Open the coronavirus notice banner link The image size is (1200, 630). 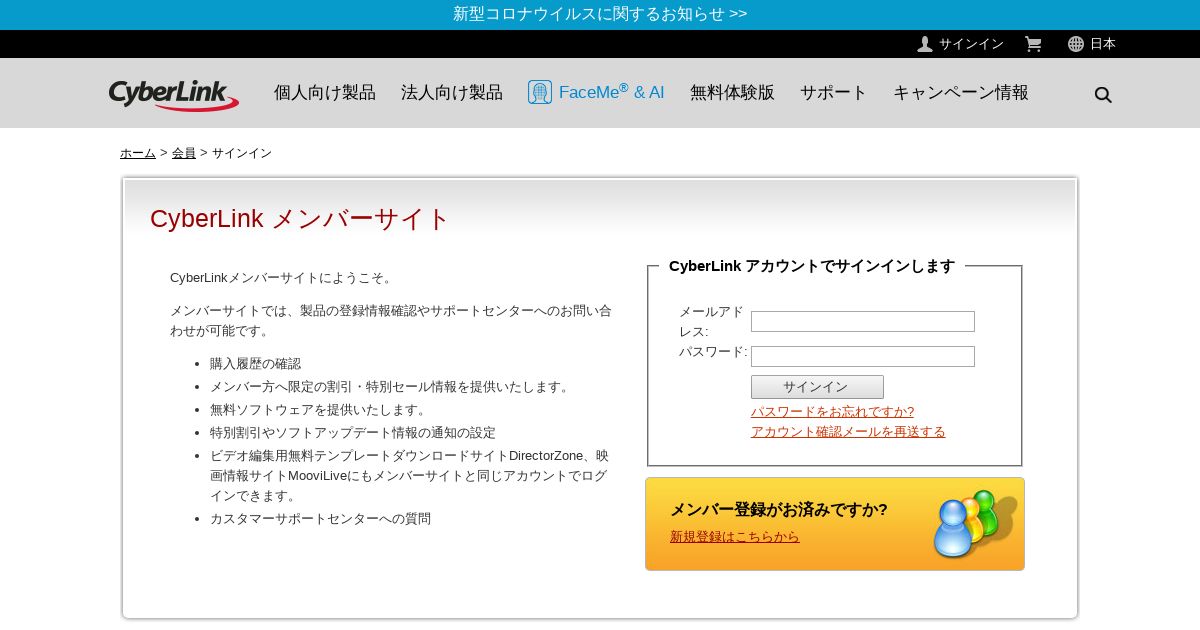point(600,14)
